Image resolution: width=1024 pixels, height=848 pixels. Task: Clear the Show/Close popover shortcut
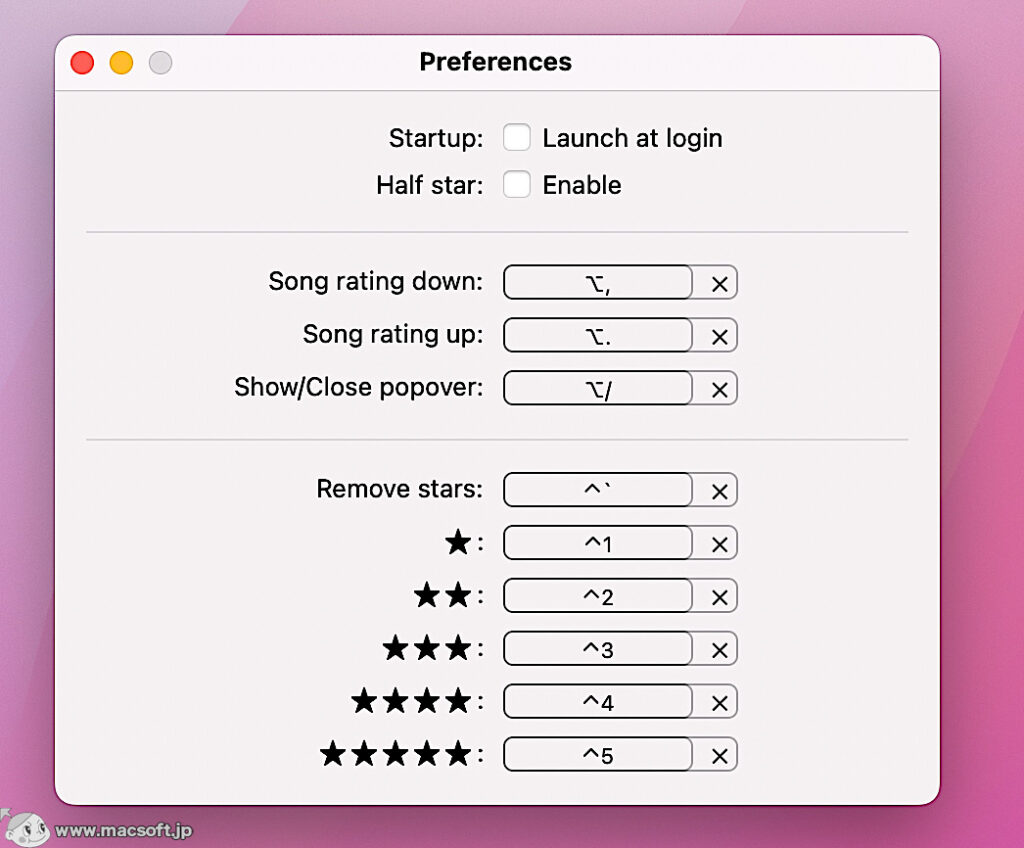tap(718, 389)
